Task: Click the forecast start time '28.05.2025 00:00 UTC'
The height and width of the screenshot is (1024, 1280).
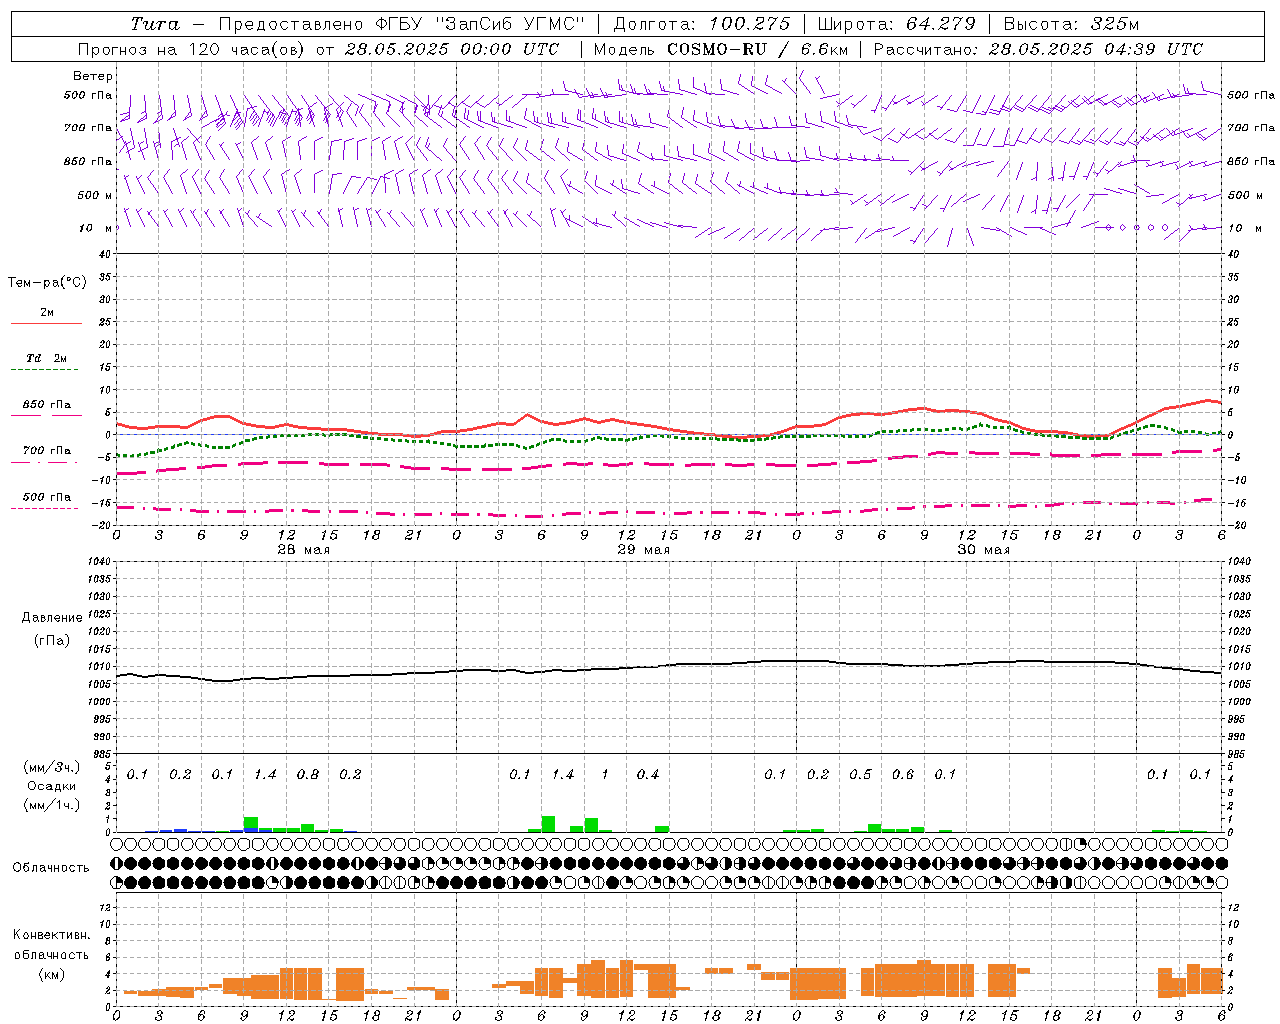Action: point(452,49)
